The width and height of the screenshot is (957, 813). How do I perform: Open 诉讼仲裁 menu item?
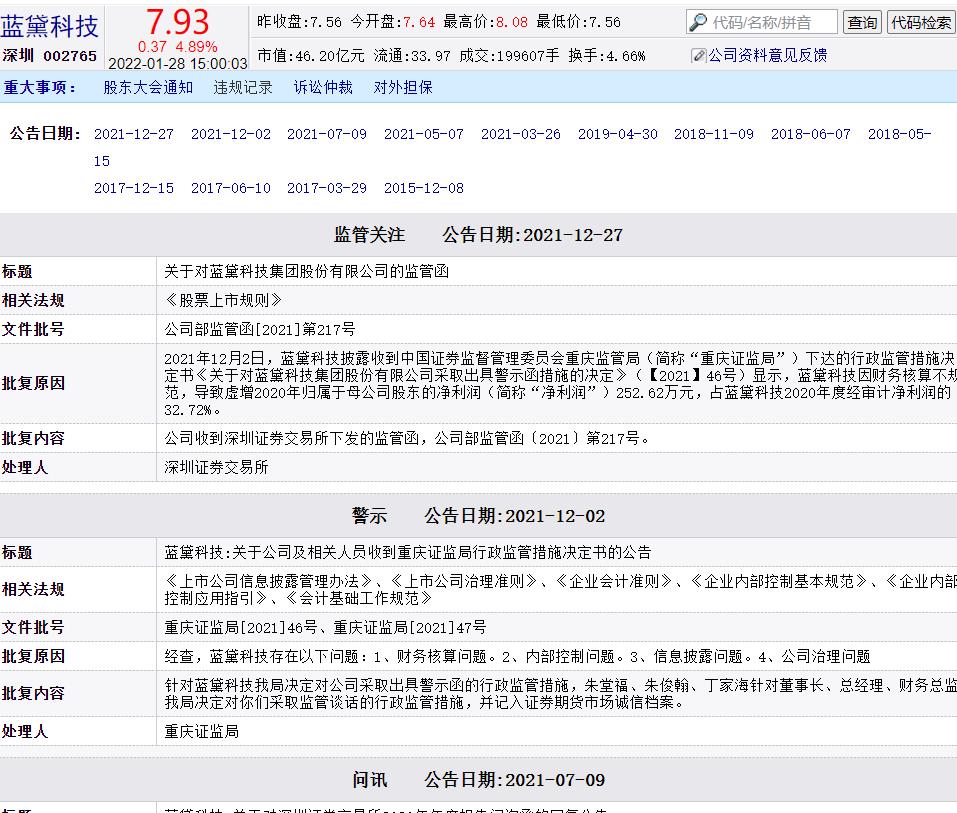pos(323,87)
